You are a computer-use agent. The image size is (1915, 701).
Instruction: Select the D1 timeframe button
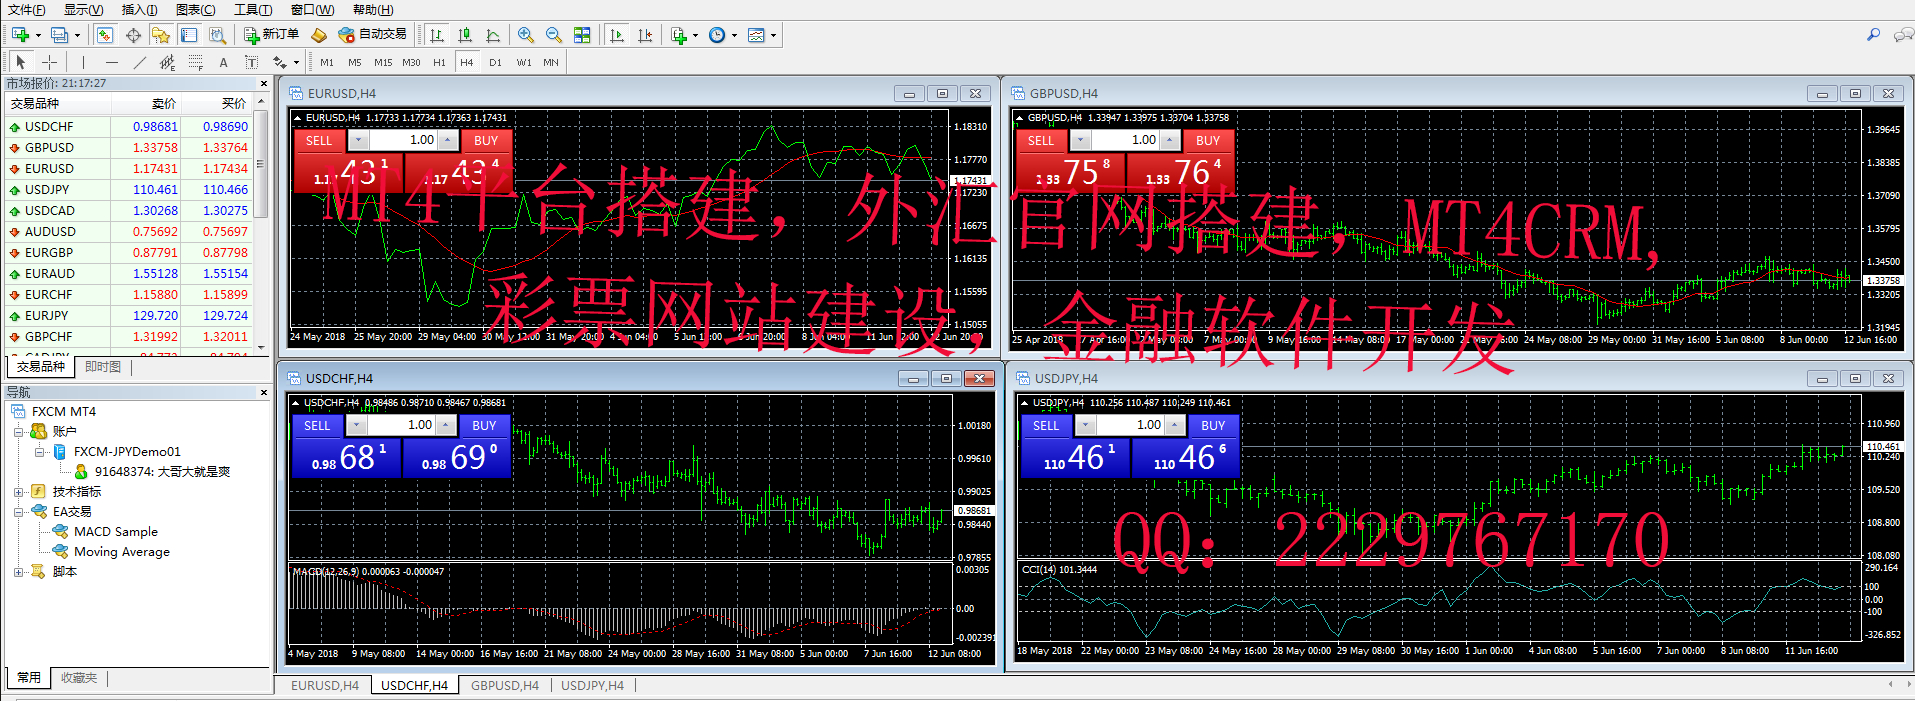pos(495,62)
